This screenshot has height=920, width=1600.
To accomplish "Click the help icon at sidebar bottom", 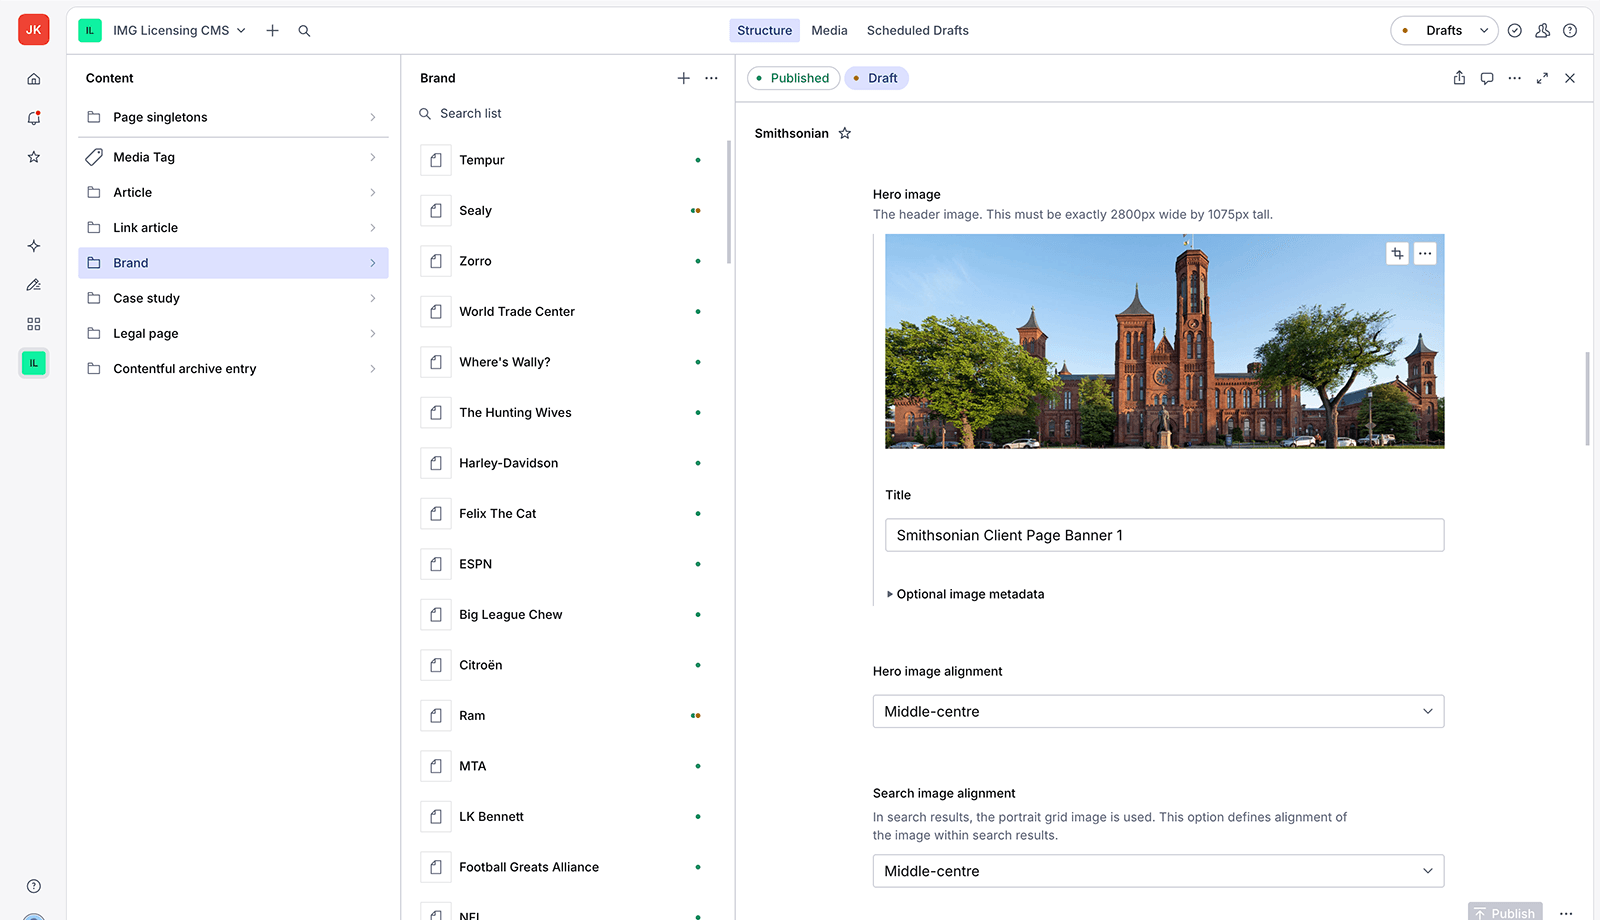I will click(x=34, y=886).
